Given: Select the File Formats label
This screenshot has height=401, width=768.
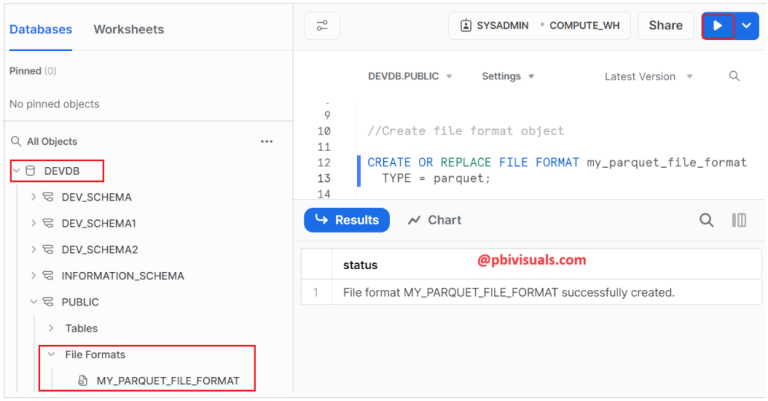Looking at the screenshot, I should (95, 354).
